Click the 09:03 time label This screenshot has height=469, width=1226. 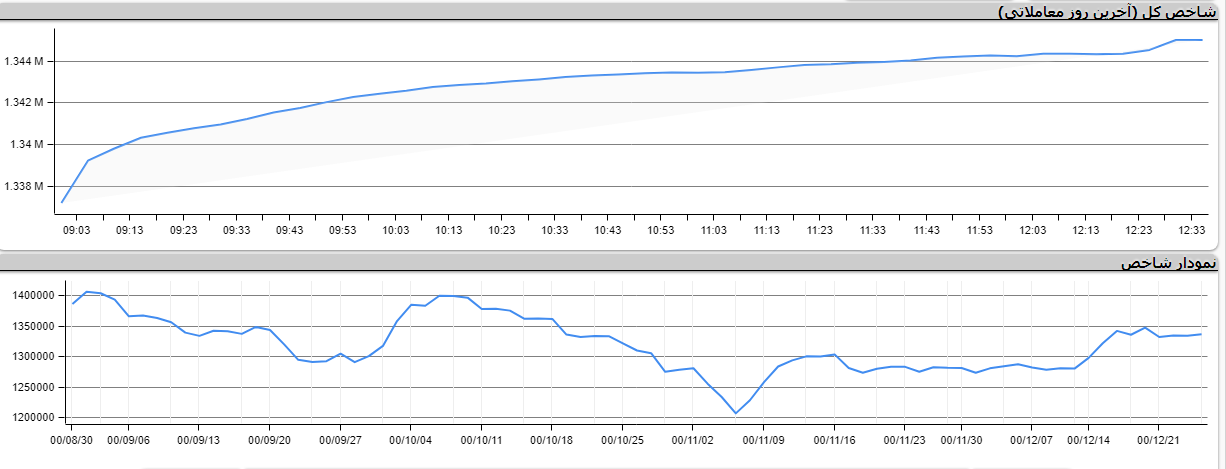76,230
